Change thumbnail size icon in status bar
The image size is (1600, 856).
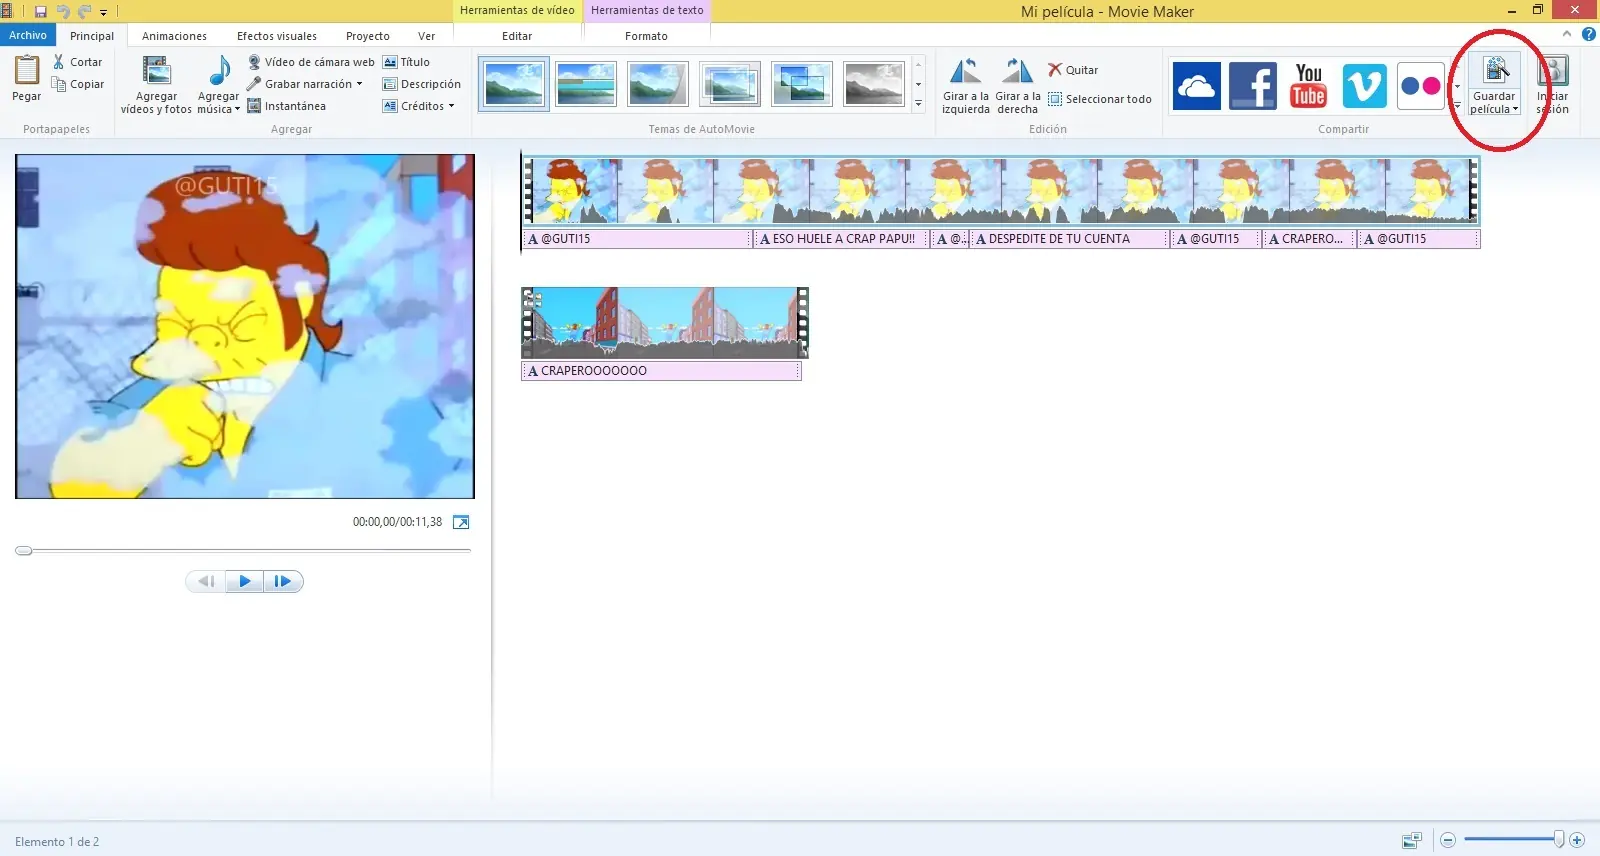click(x=1412, y=840)
